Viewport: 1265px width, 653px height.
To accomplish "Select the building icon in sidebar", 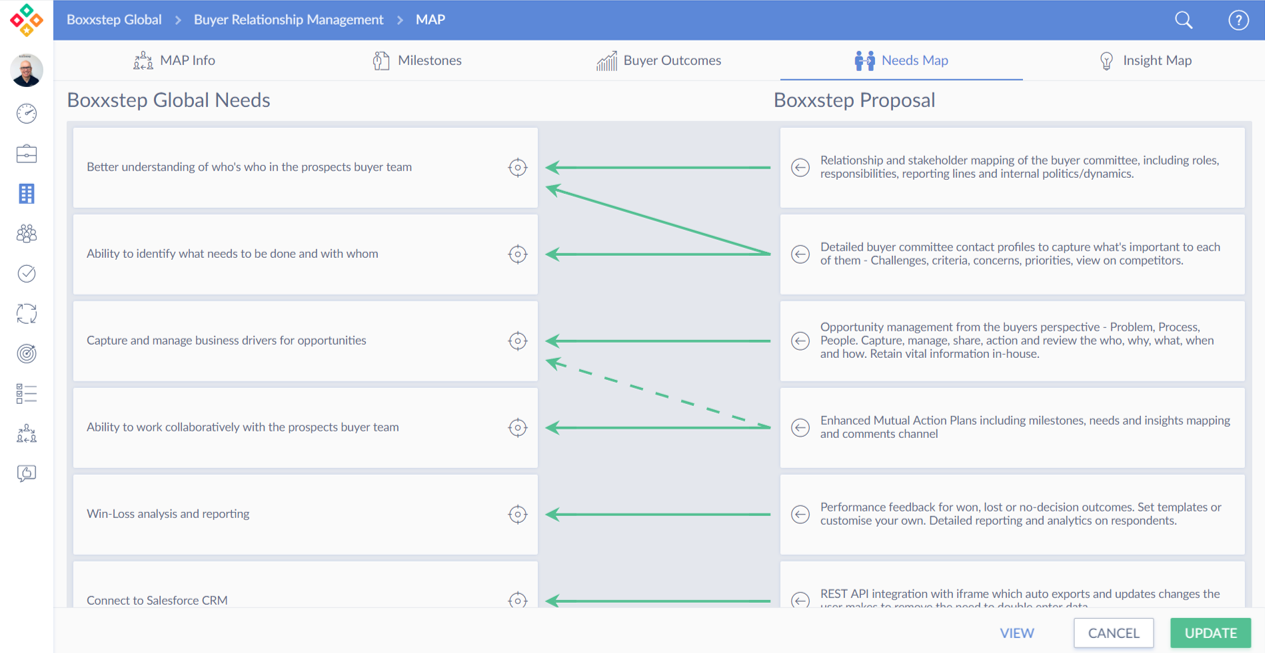I will (27, 194).
